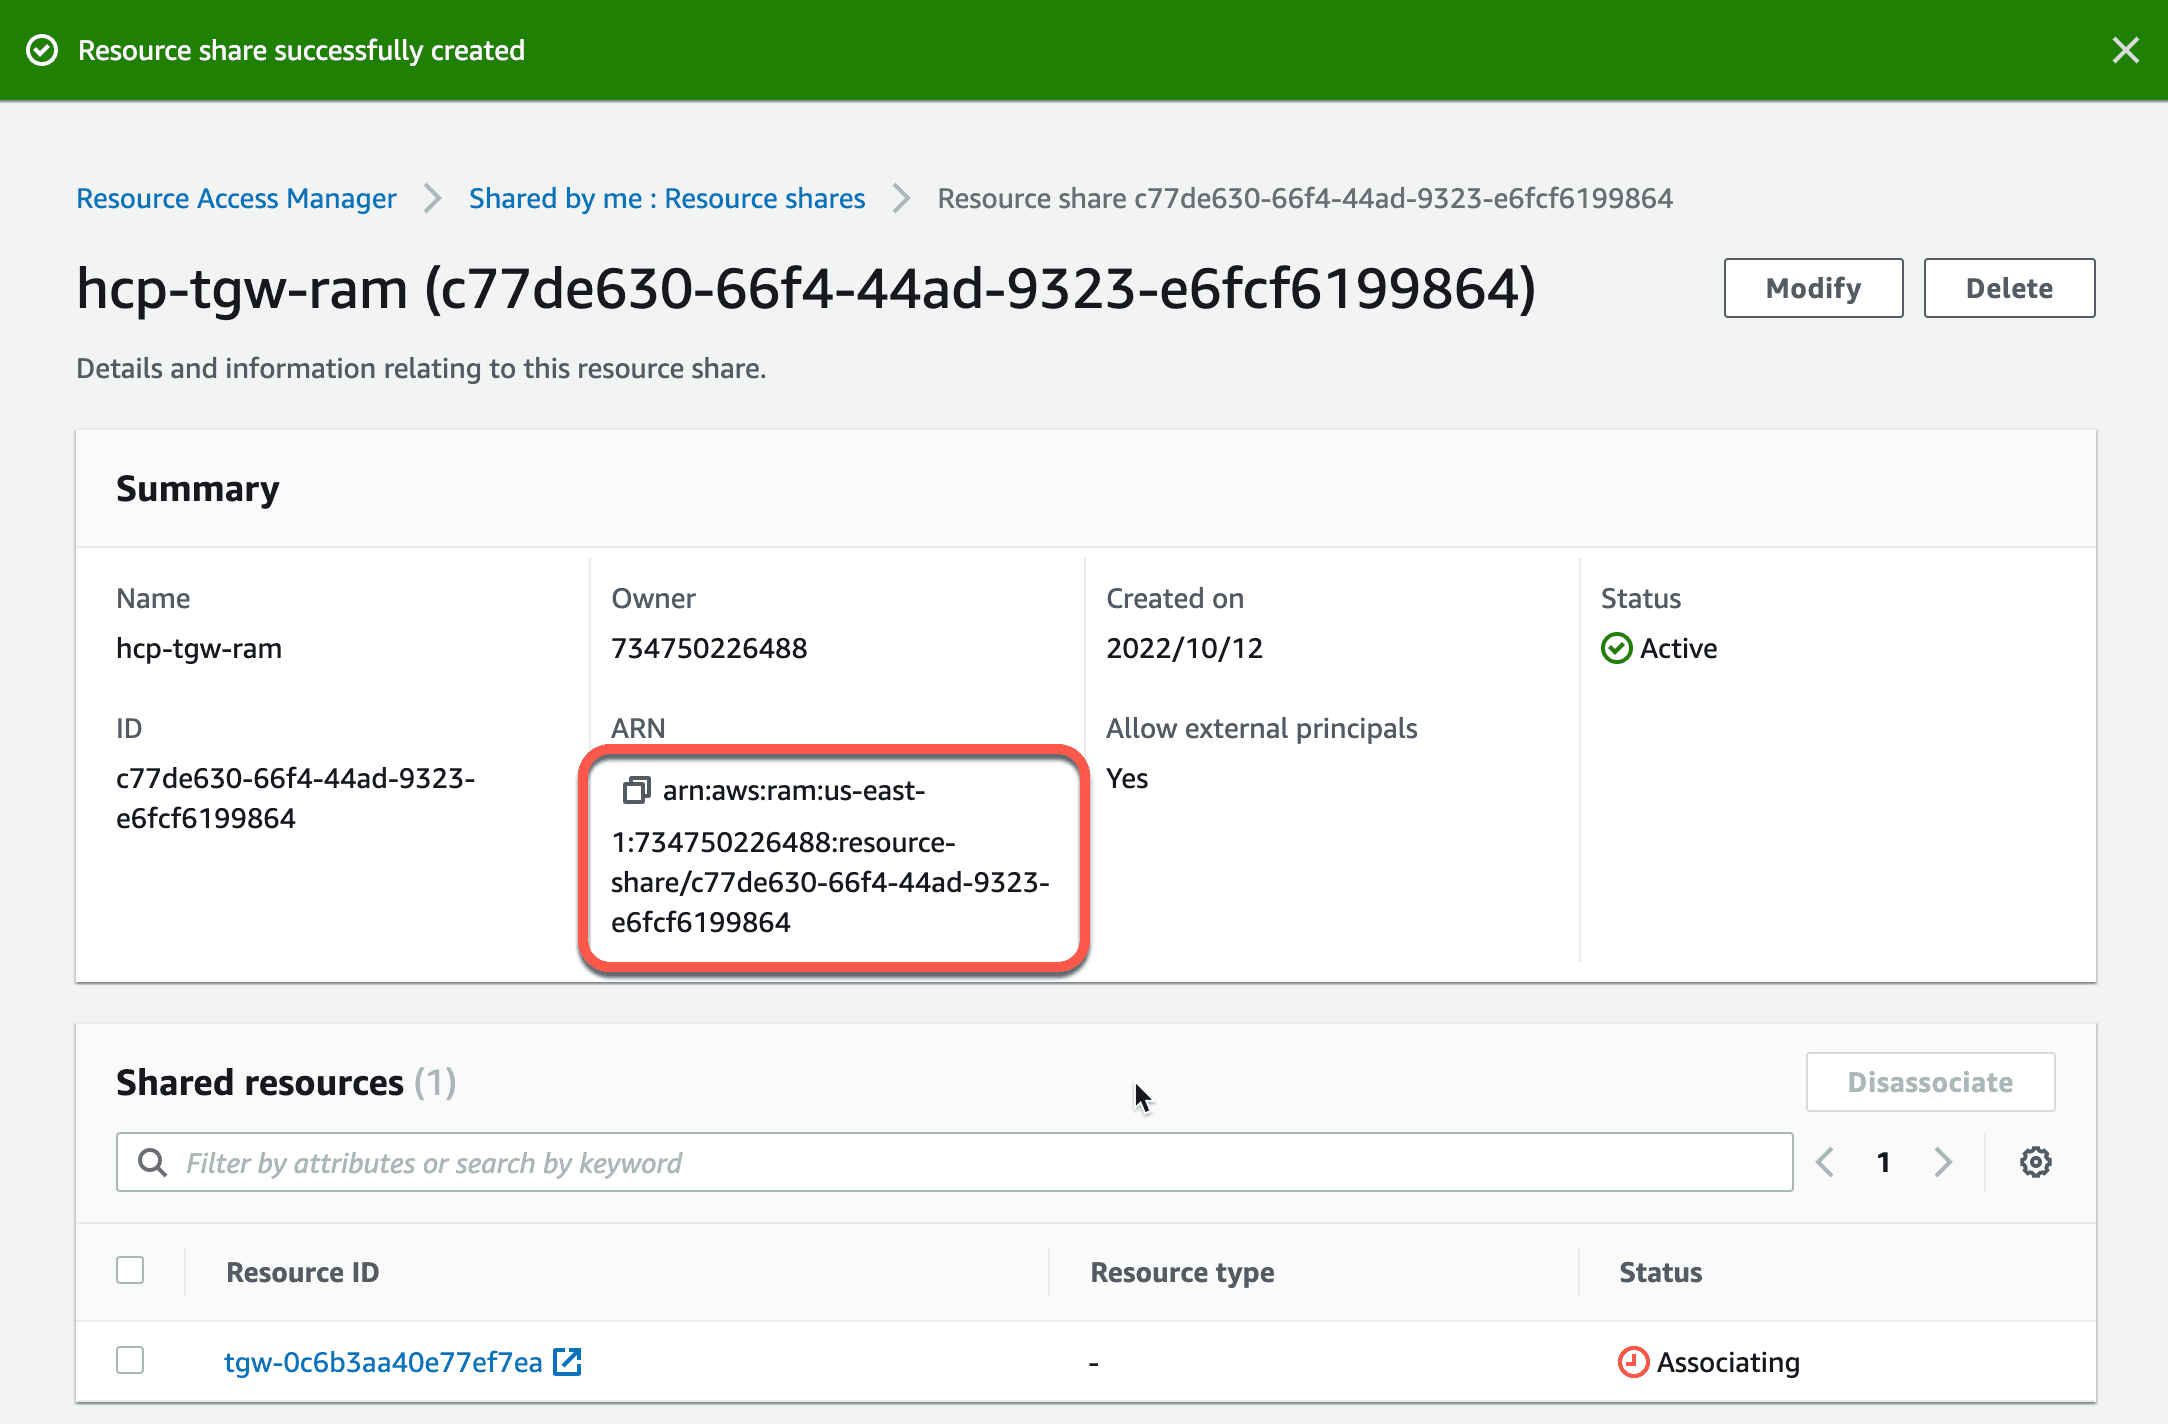Go to Shared by me : Resource shares

pos(667,198)
